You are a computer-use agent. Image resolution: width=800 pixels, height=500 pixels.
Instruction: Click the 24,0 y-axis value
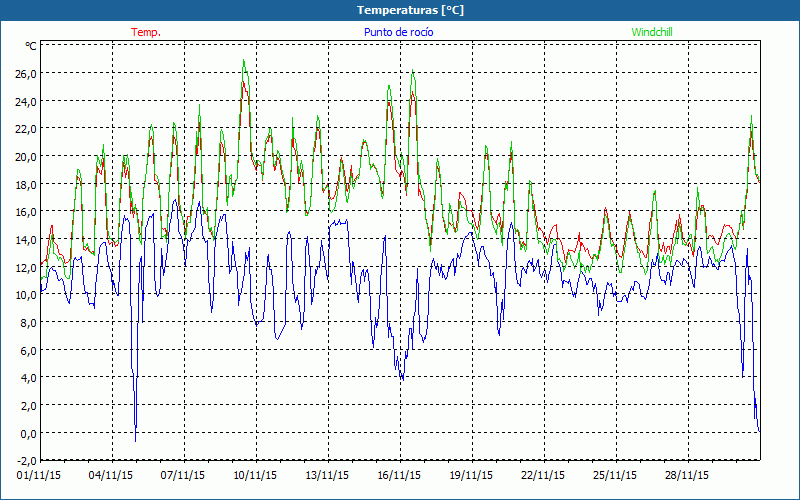click(x=26, y=102)
